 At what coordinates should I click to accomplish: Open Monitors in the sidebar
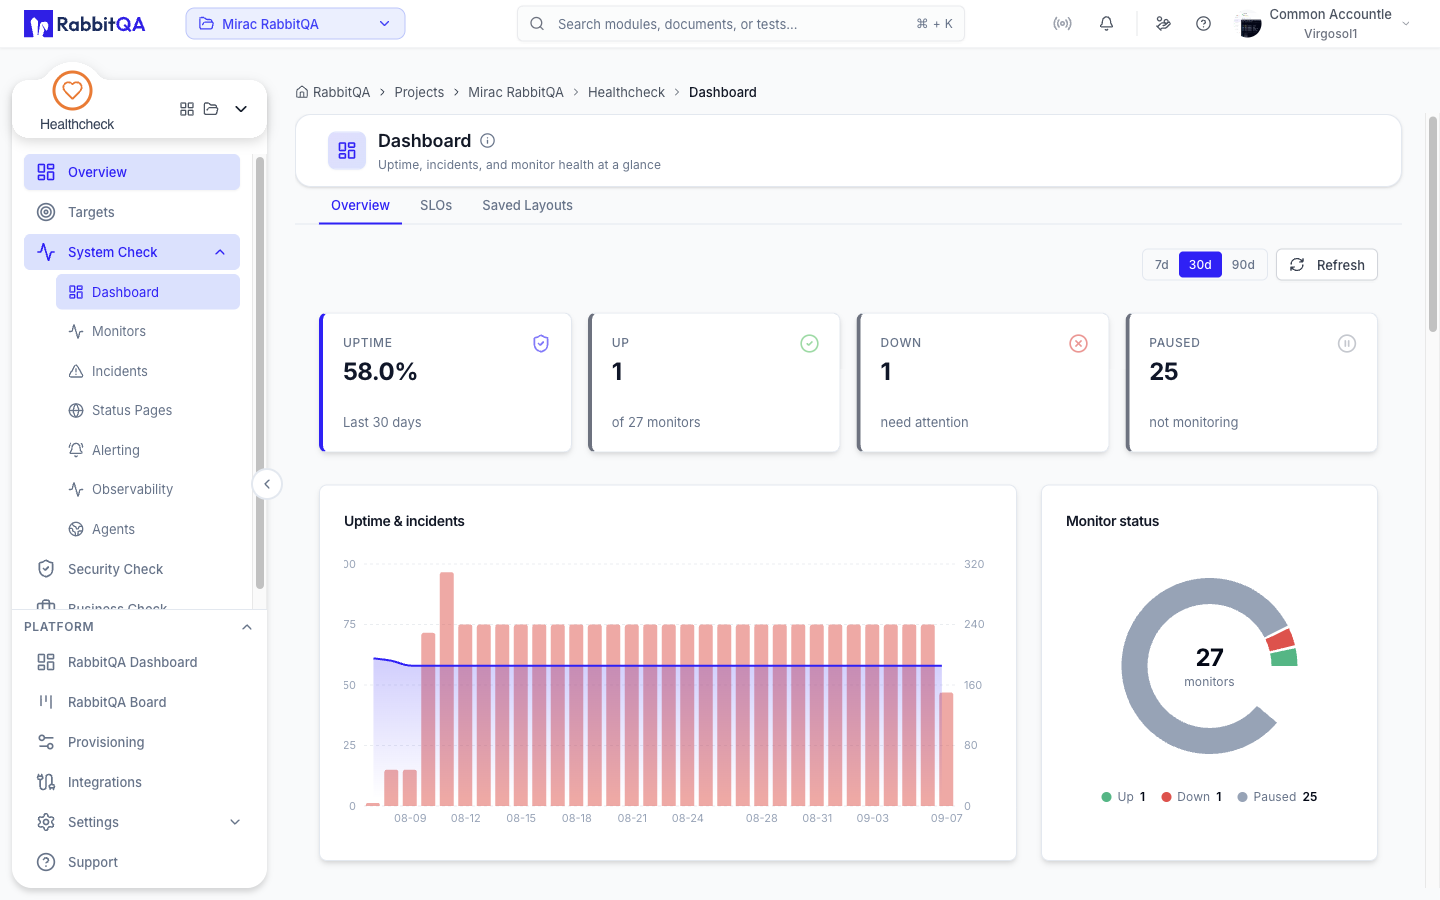[148, 331]
